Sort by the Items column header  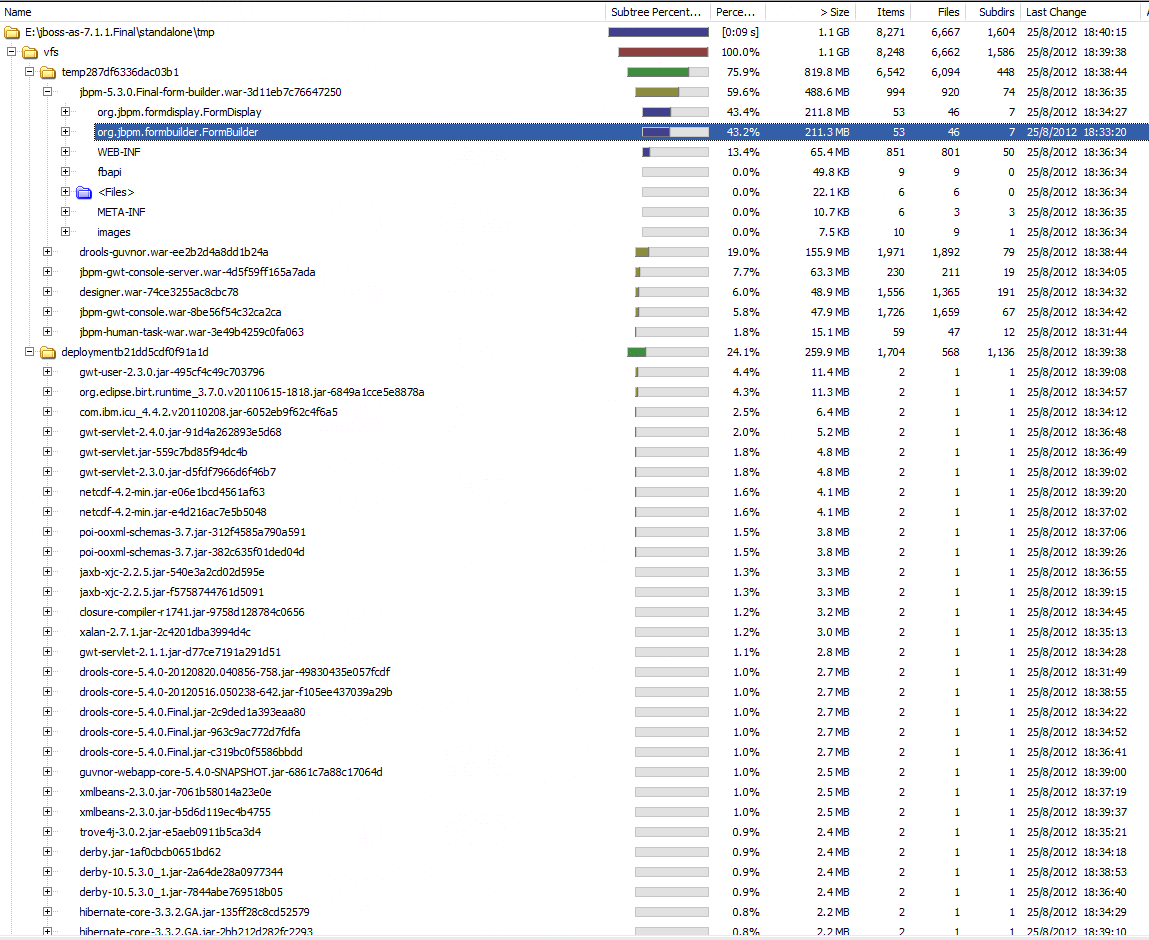tap(883, 12)
